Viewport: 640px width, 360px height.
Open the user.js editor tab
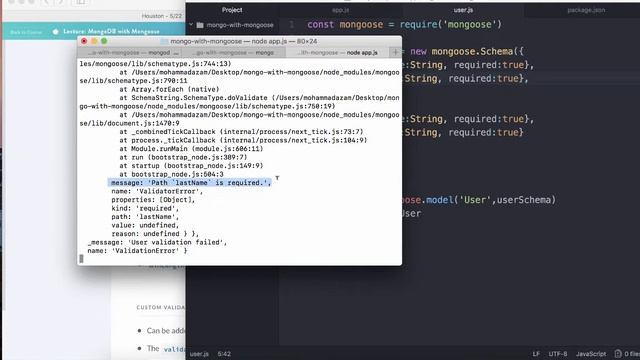pyautogui.click(x=463, y=10)
